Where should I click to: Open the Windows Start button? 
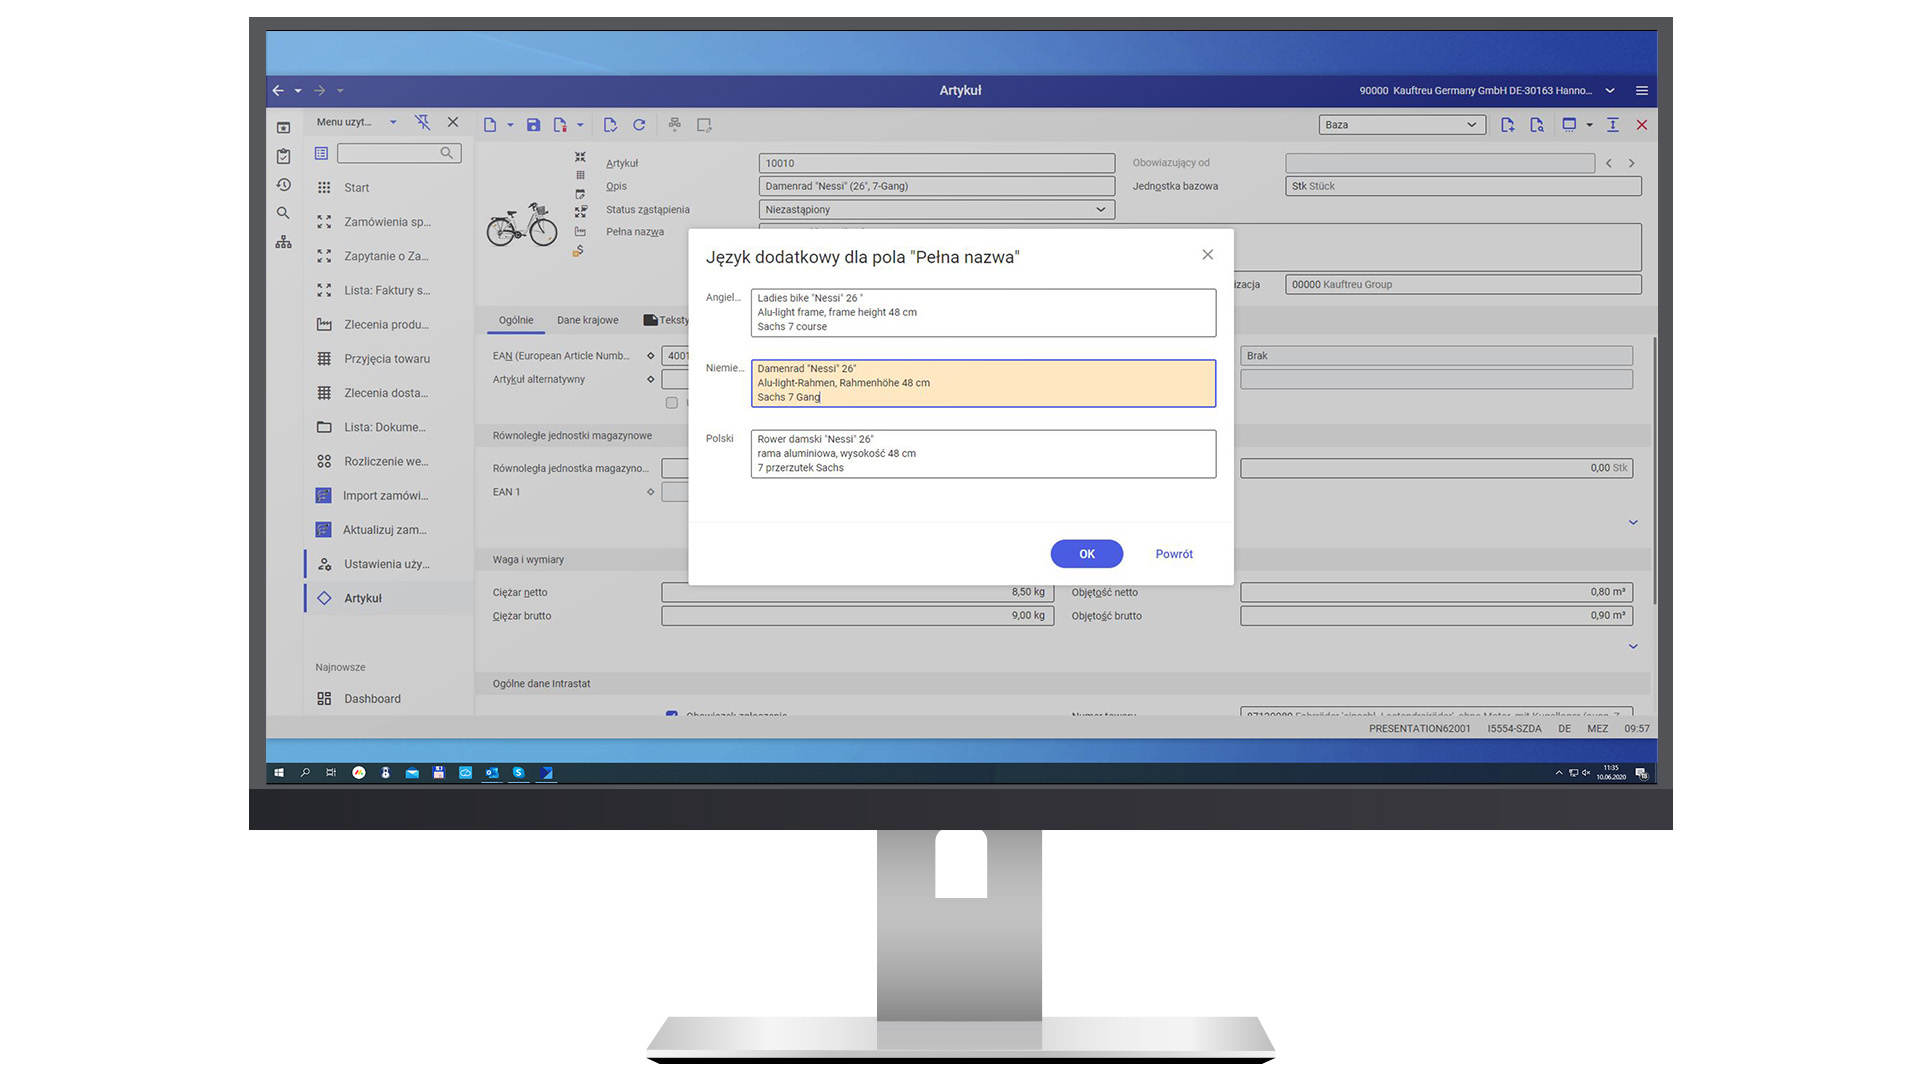pyautogui.click(x=279, y=773)
